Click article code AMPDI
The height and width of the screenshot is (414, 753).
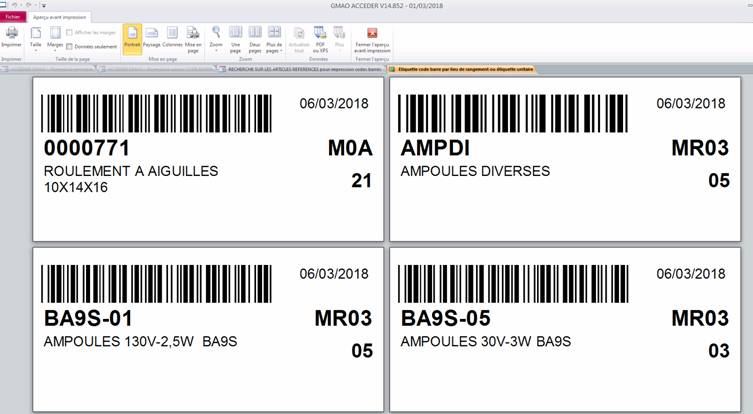(x=436, y=148)
